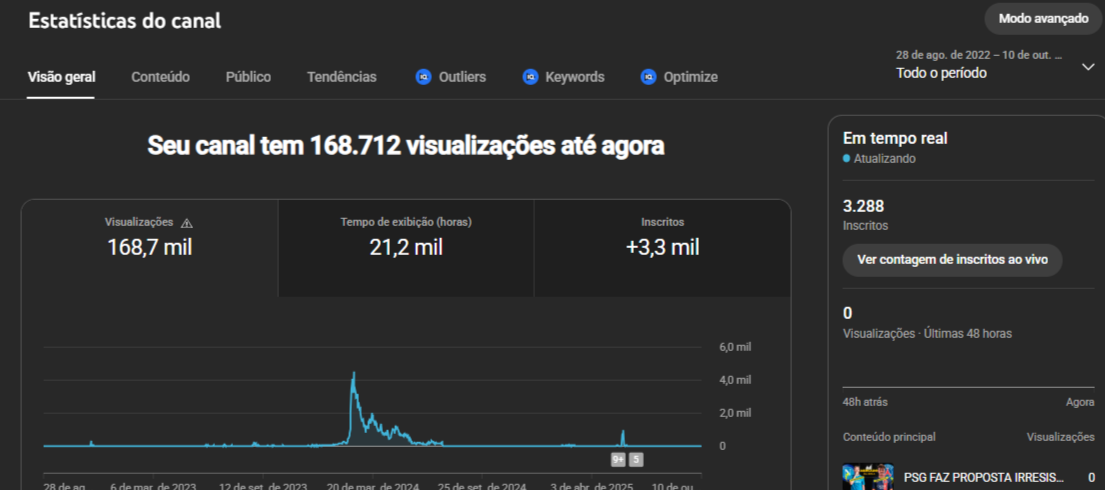Screen dimensions: 1105x490
Task: Open the 9+ marker on the chart timeline
Action: [x=618, y=460]
